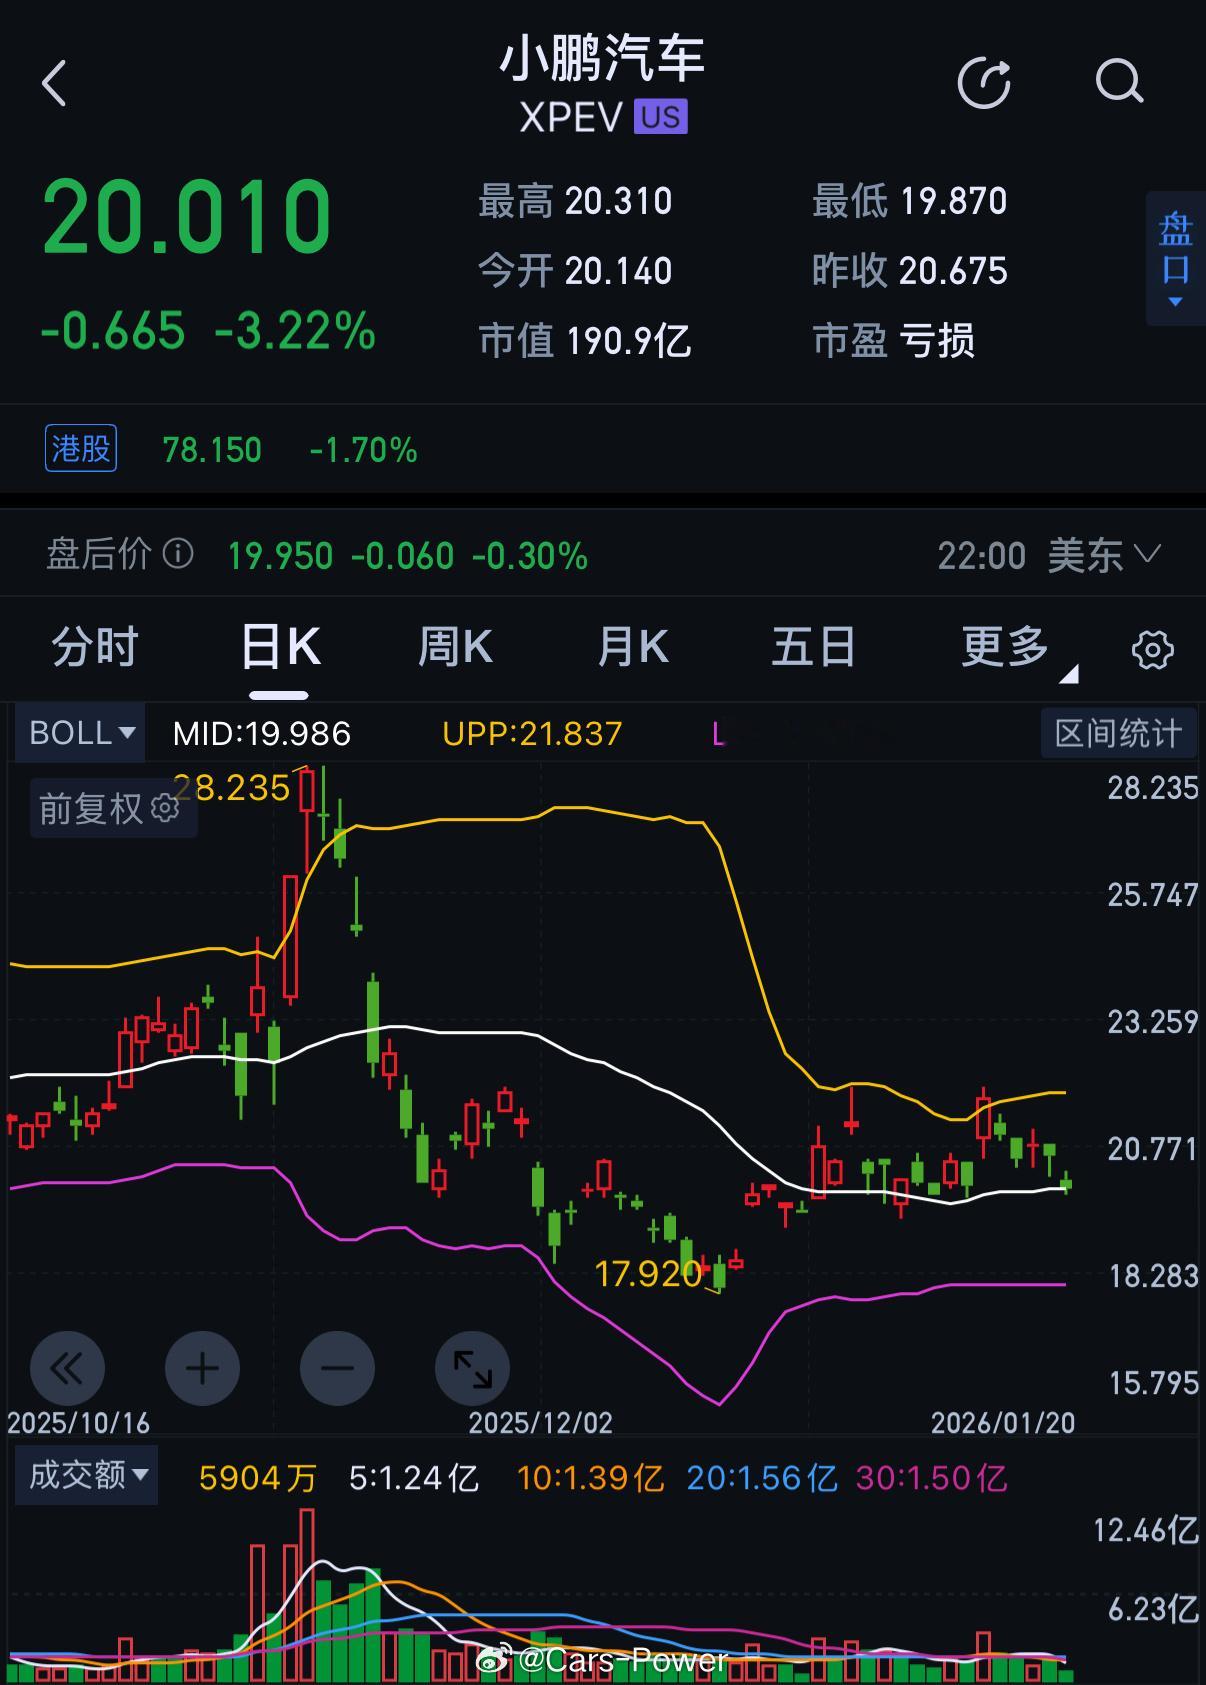
Task: Tap the 17.920 low marker on chart
Action: 648,1273
